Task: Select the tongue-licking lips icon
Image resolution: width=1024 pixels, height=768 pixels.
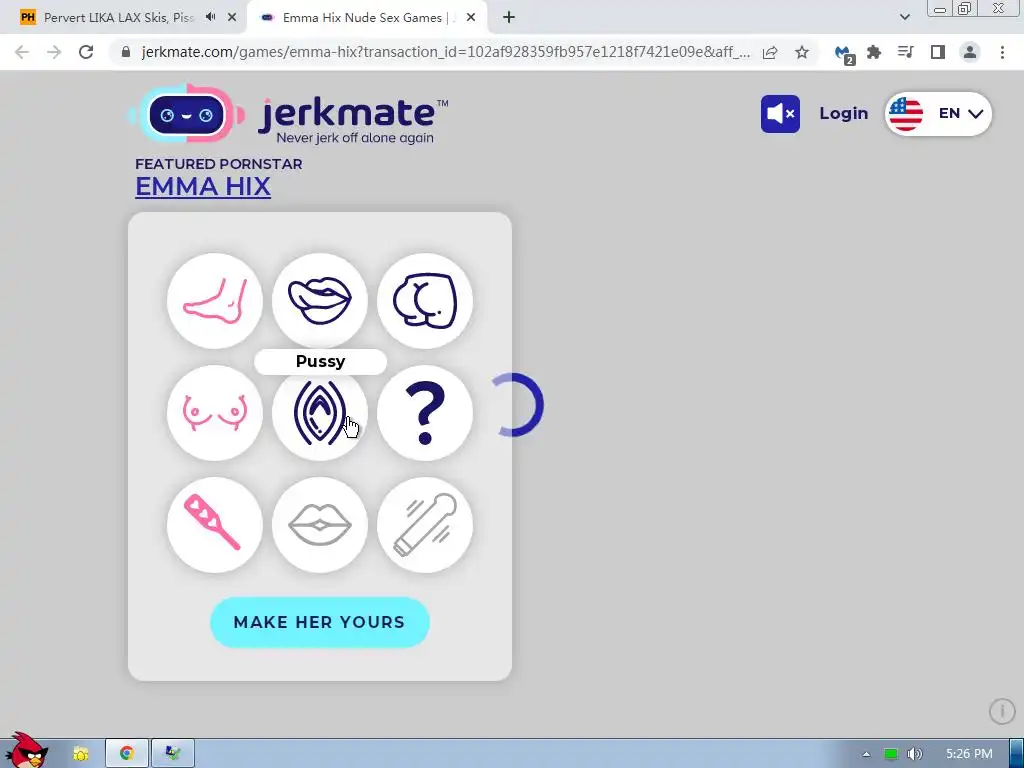Action: click(320, 301)
